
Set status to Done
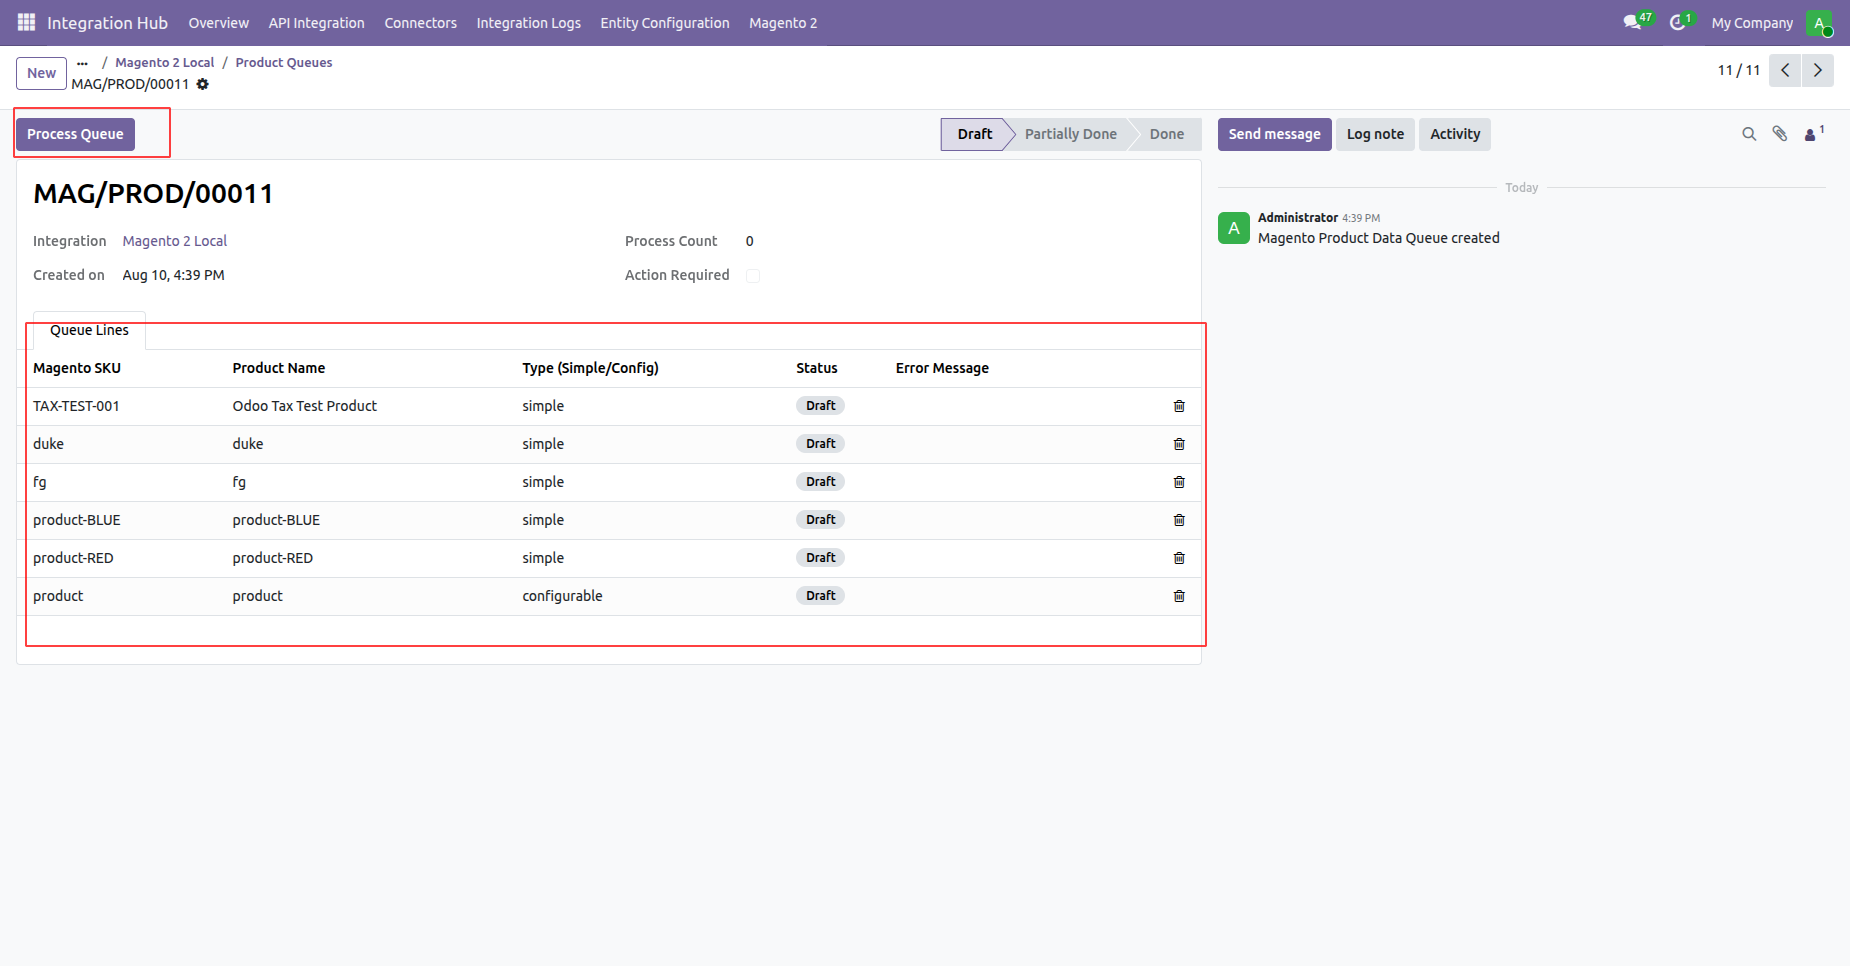[1166, 134]
